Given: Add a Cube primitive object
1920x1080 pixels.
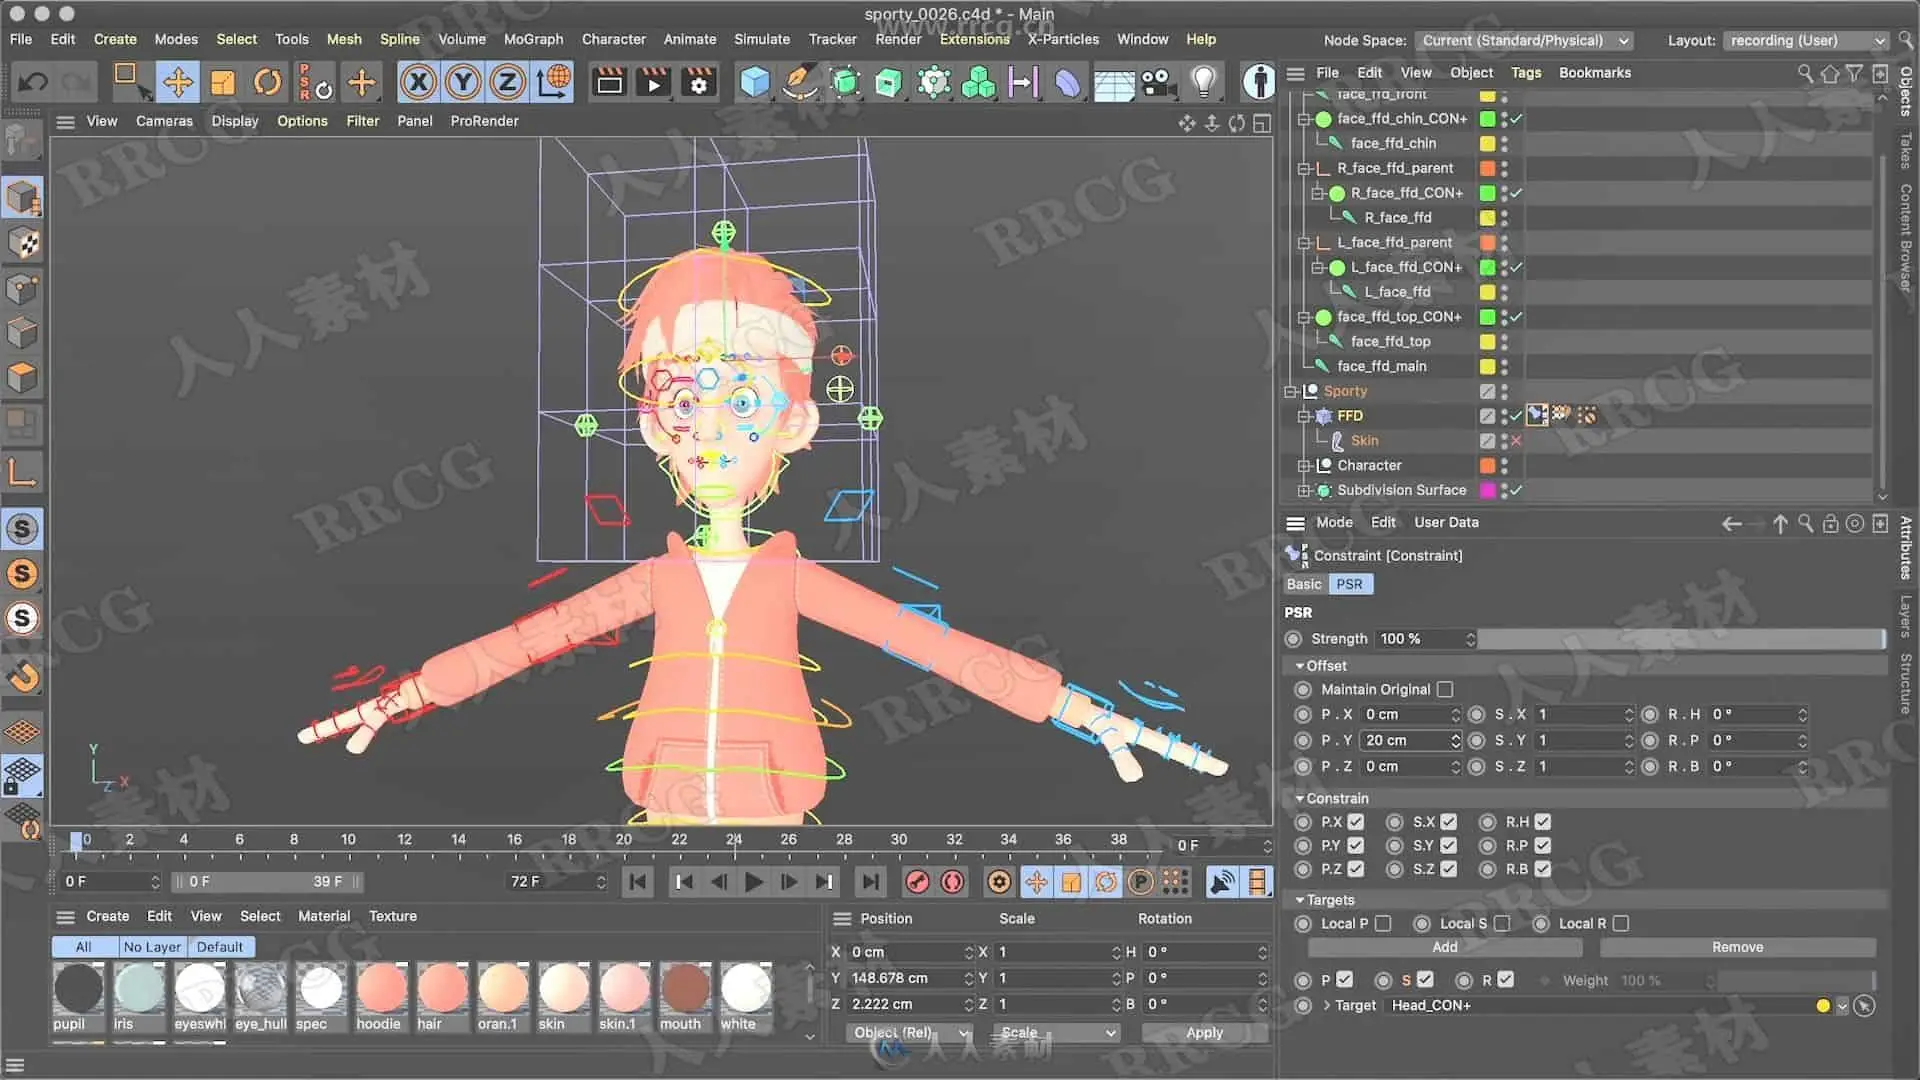Looking at the screenshot, I should 755,82.
